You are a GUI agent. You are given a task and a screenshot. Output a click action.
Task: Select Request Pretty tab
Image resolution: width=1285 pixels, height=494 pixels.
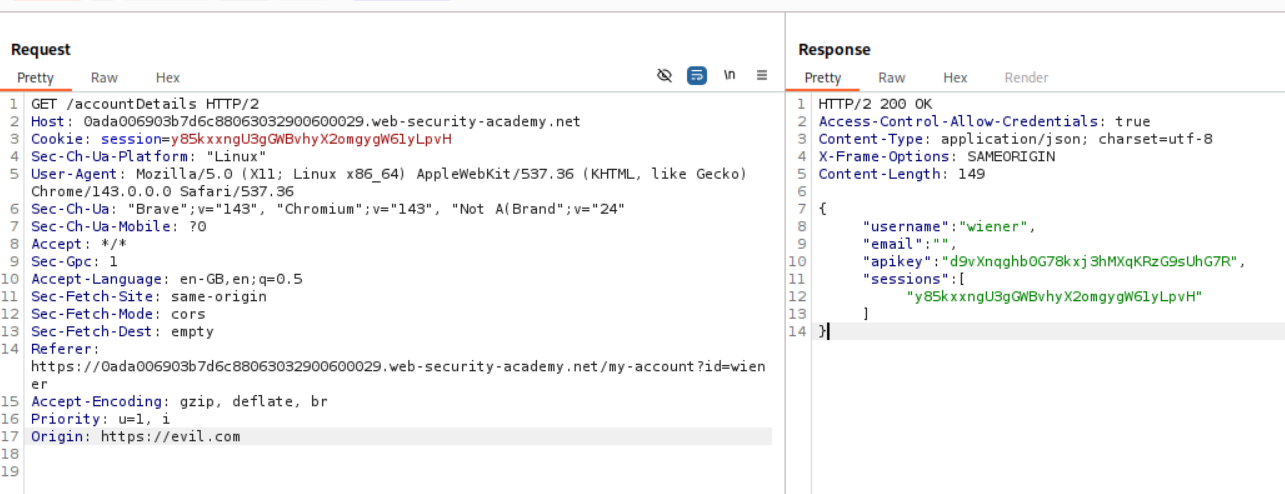pos(35,78)
